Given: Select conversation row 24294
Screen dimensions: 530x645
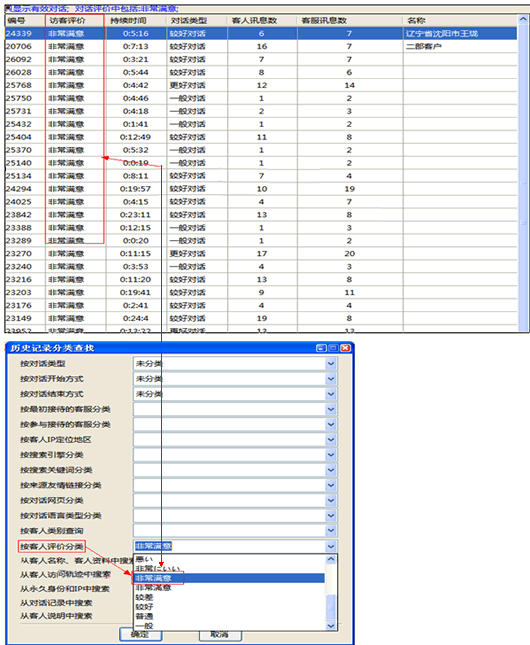Looking at the screenshot, I should point(261,189).
